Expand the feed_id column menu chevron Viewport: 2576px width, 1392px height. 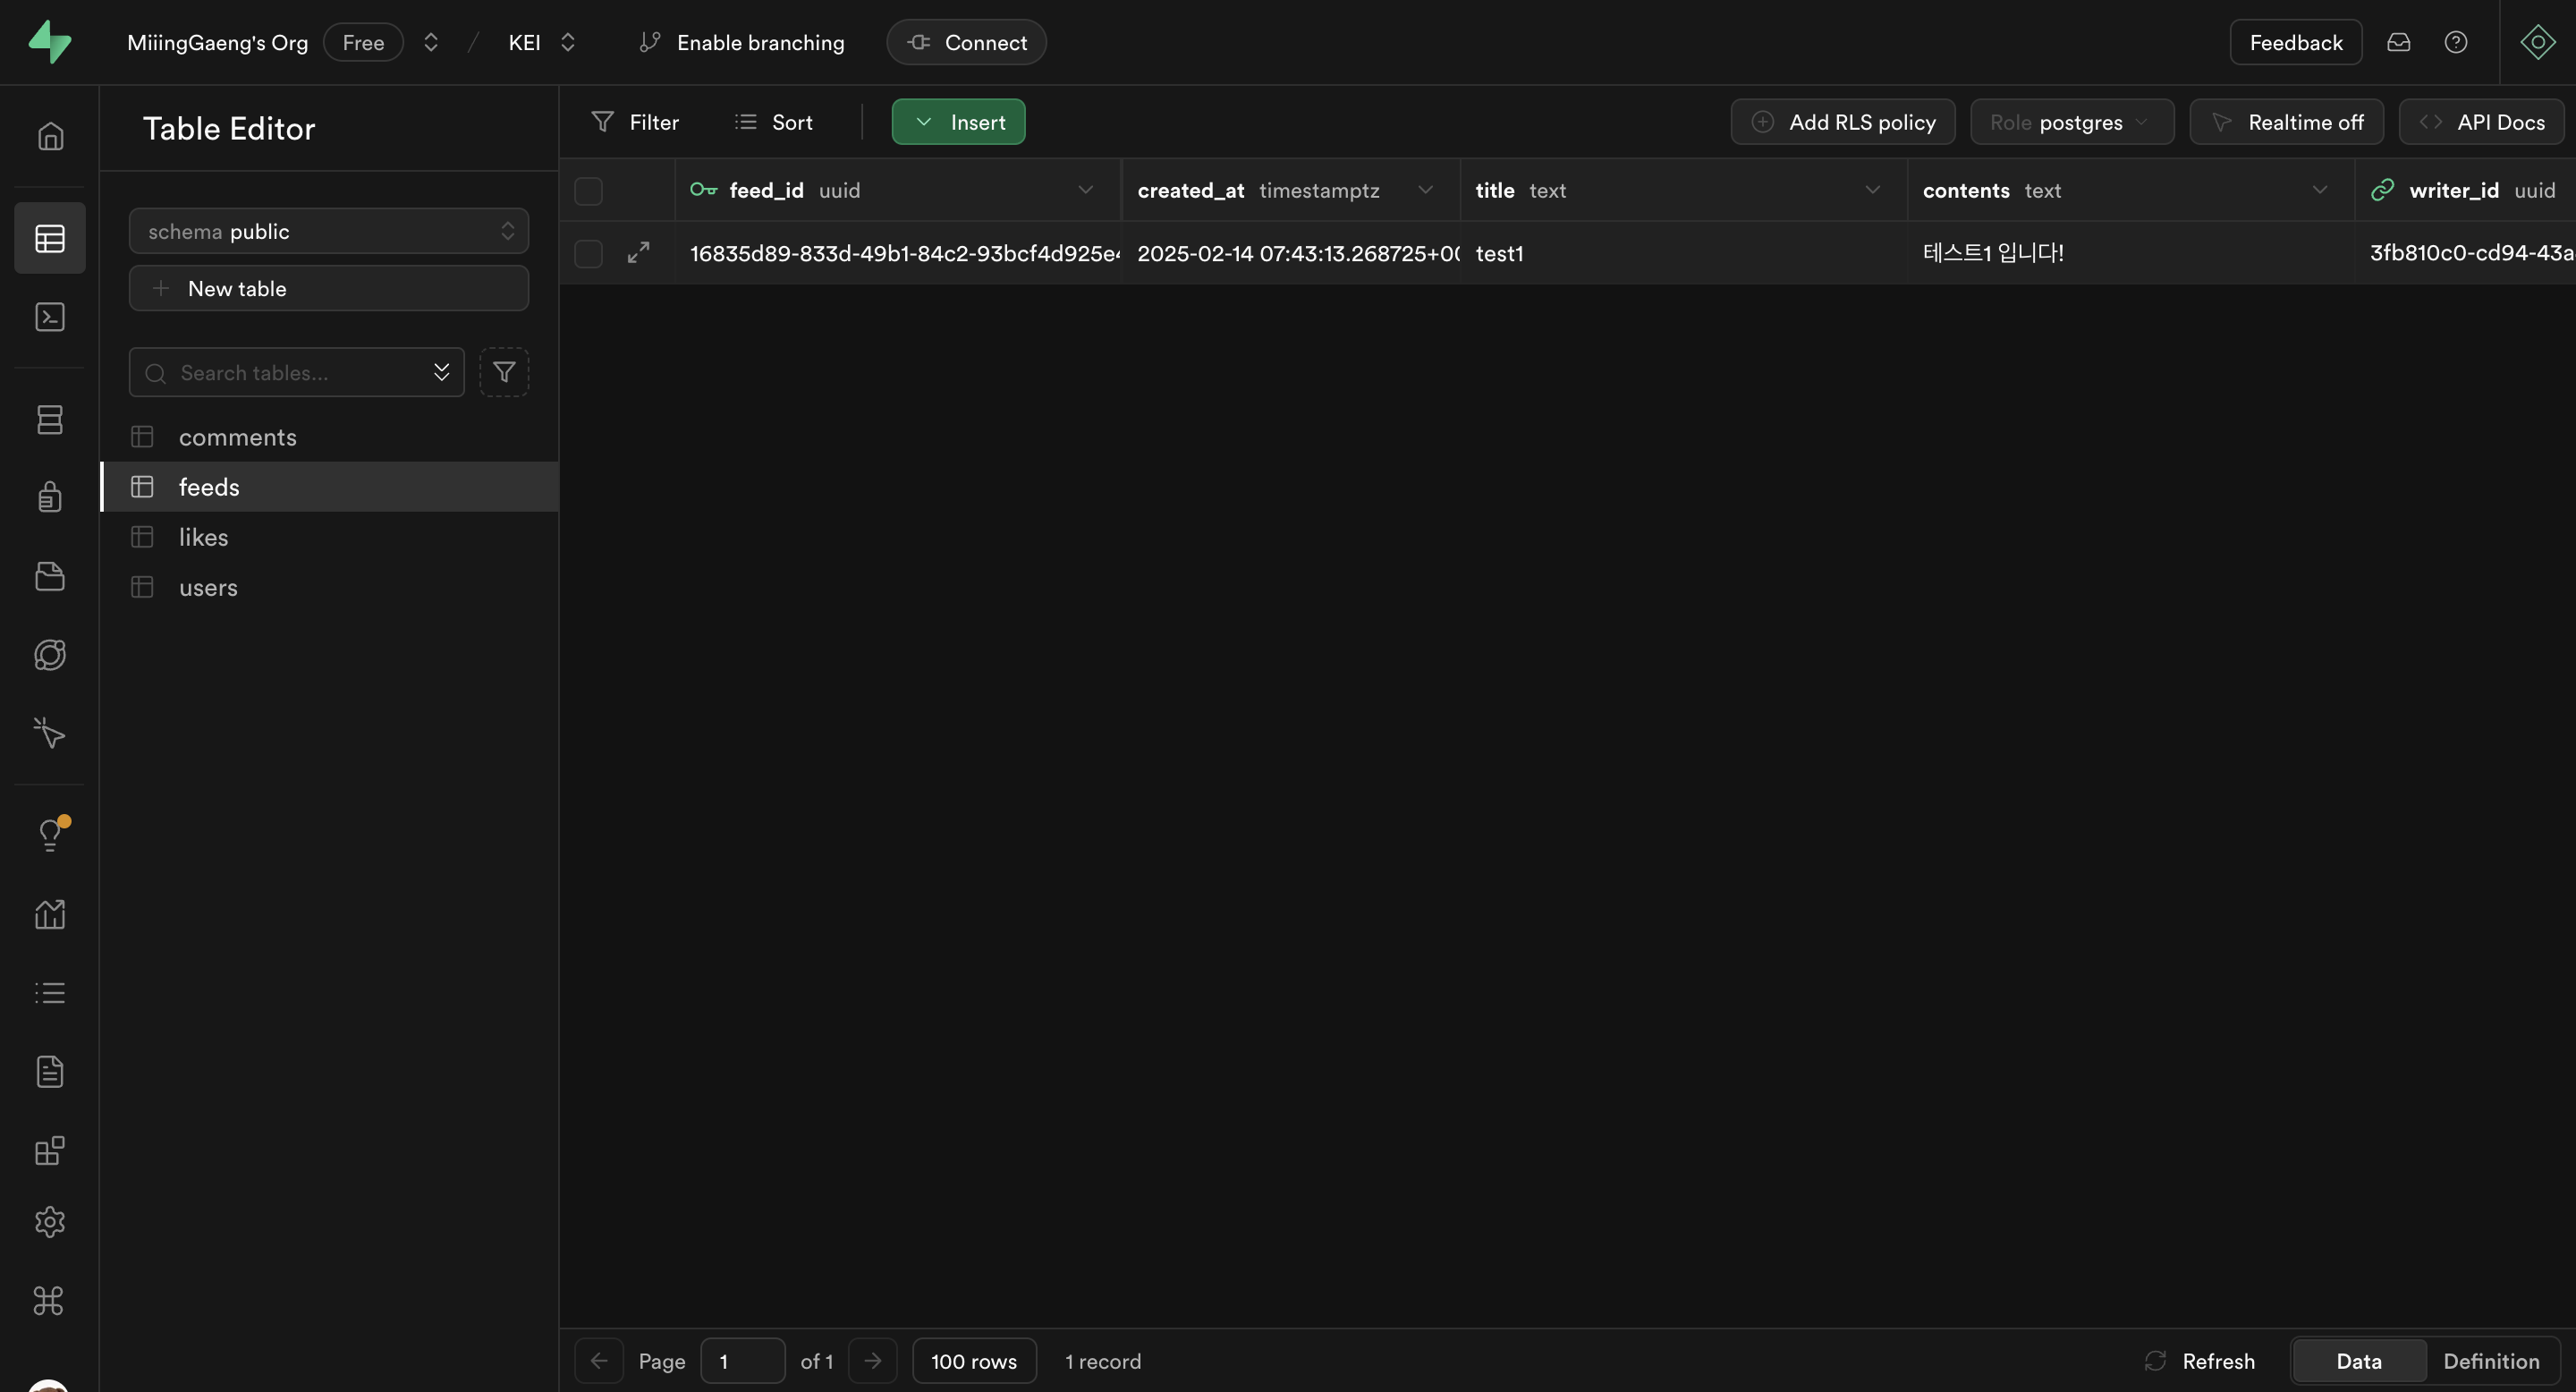1085,190
